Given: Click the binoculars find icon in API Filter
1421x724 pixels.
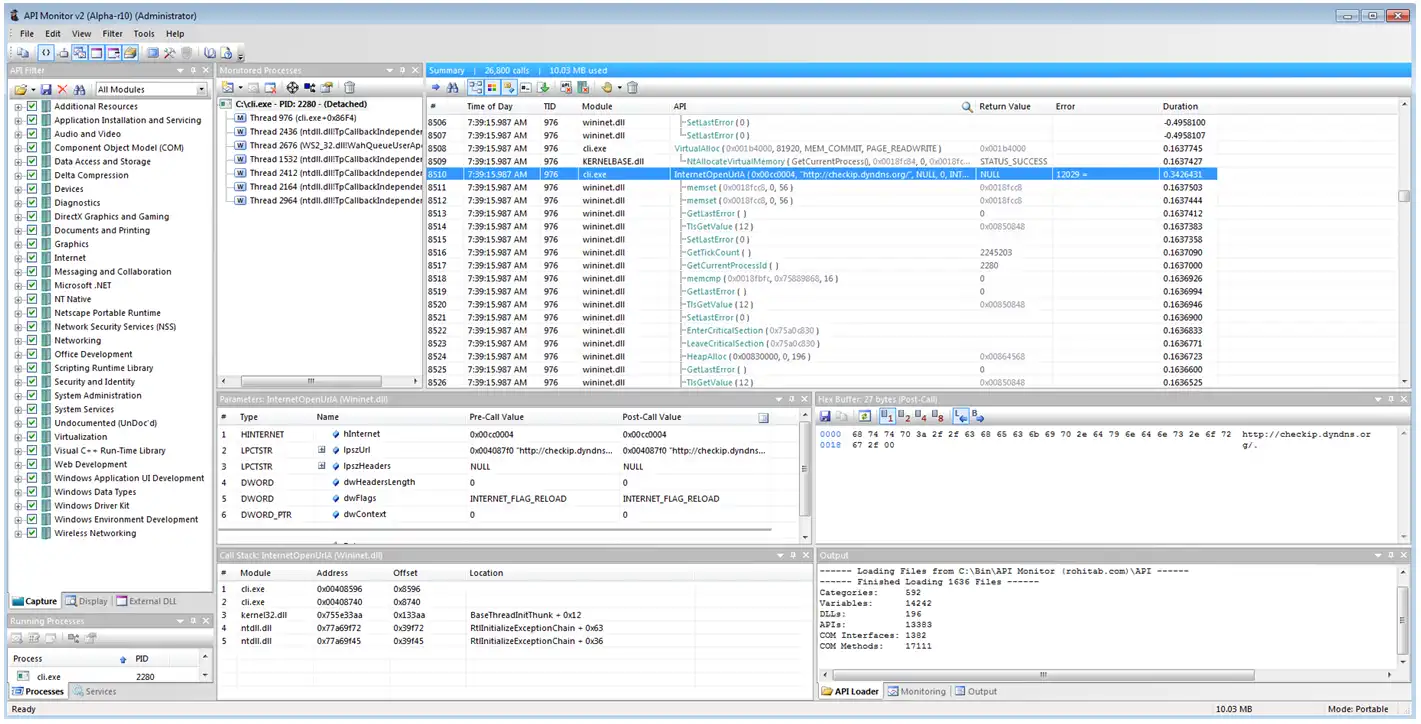Looking at the screenshot, I should click(79, 90).
